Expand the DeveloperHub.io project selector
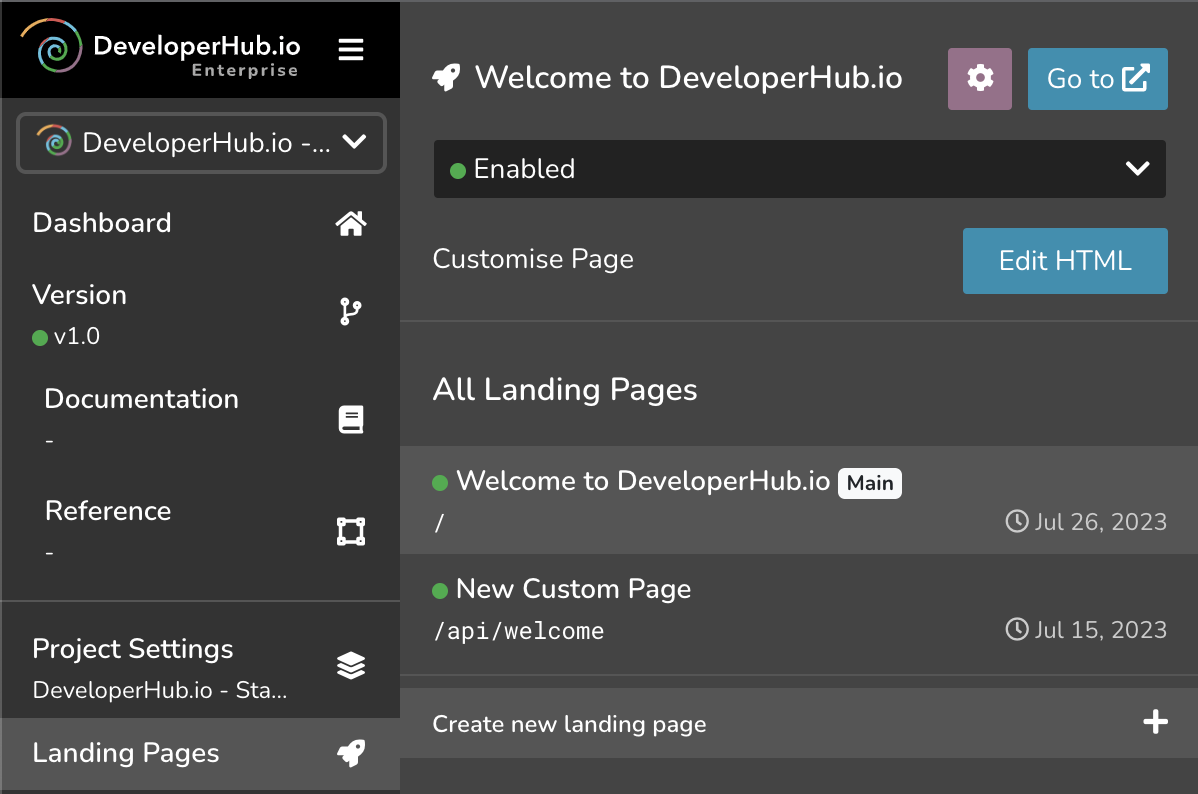This screenshot has height=794, width=1198. pyautogui.click(x=201, y=143)
